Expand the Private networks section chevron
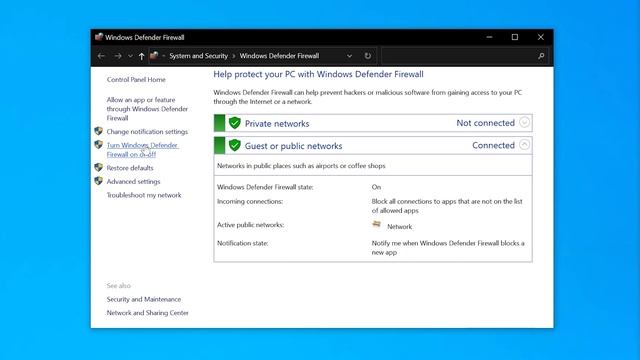Image resolution: width=640 pixels, height=360 pixels. (524, 122)
